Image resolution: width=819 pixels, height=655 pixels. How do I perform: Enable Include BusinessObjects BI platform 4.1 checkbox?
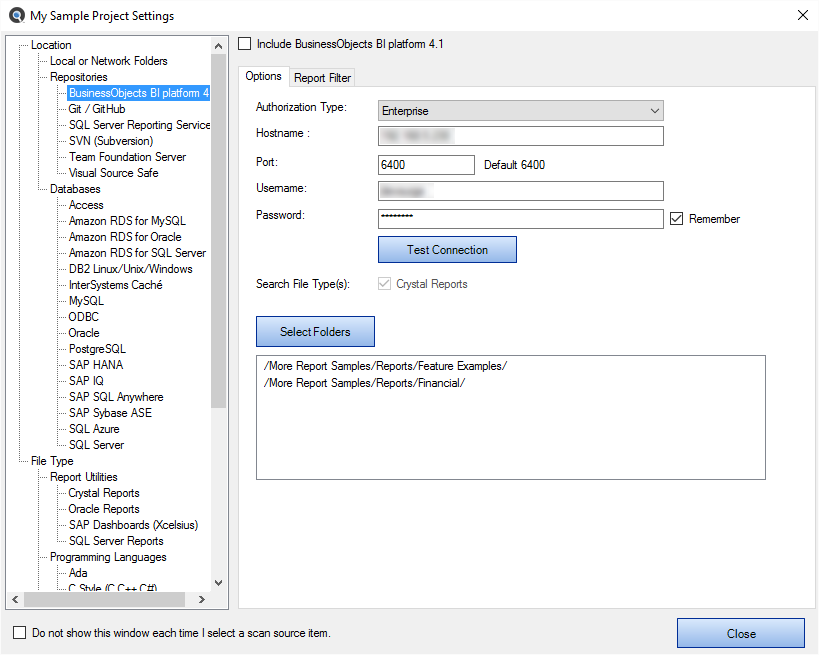244,43
